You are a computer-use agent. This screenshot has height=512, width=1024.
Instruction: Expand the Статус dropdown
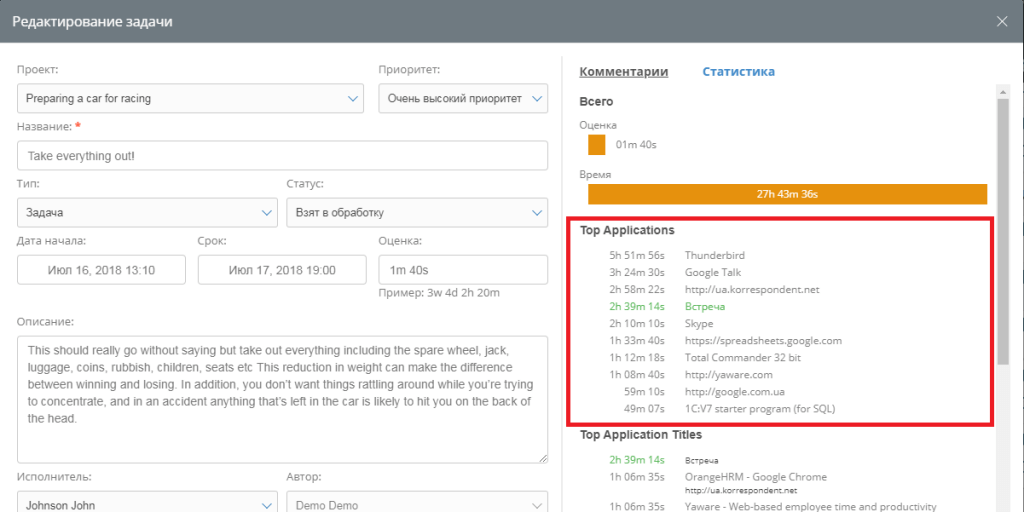[x=417, y=213]
